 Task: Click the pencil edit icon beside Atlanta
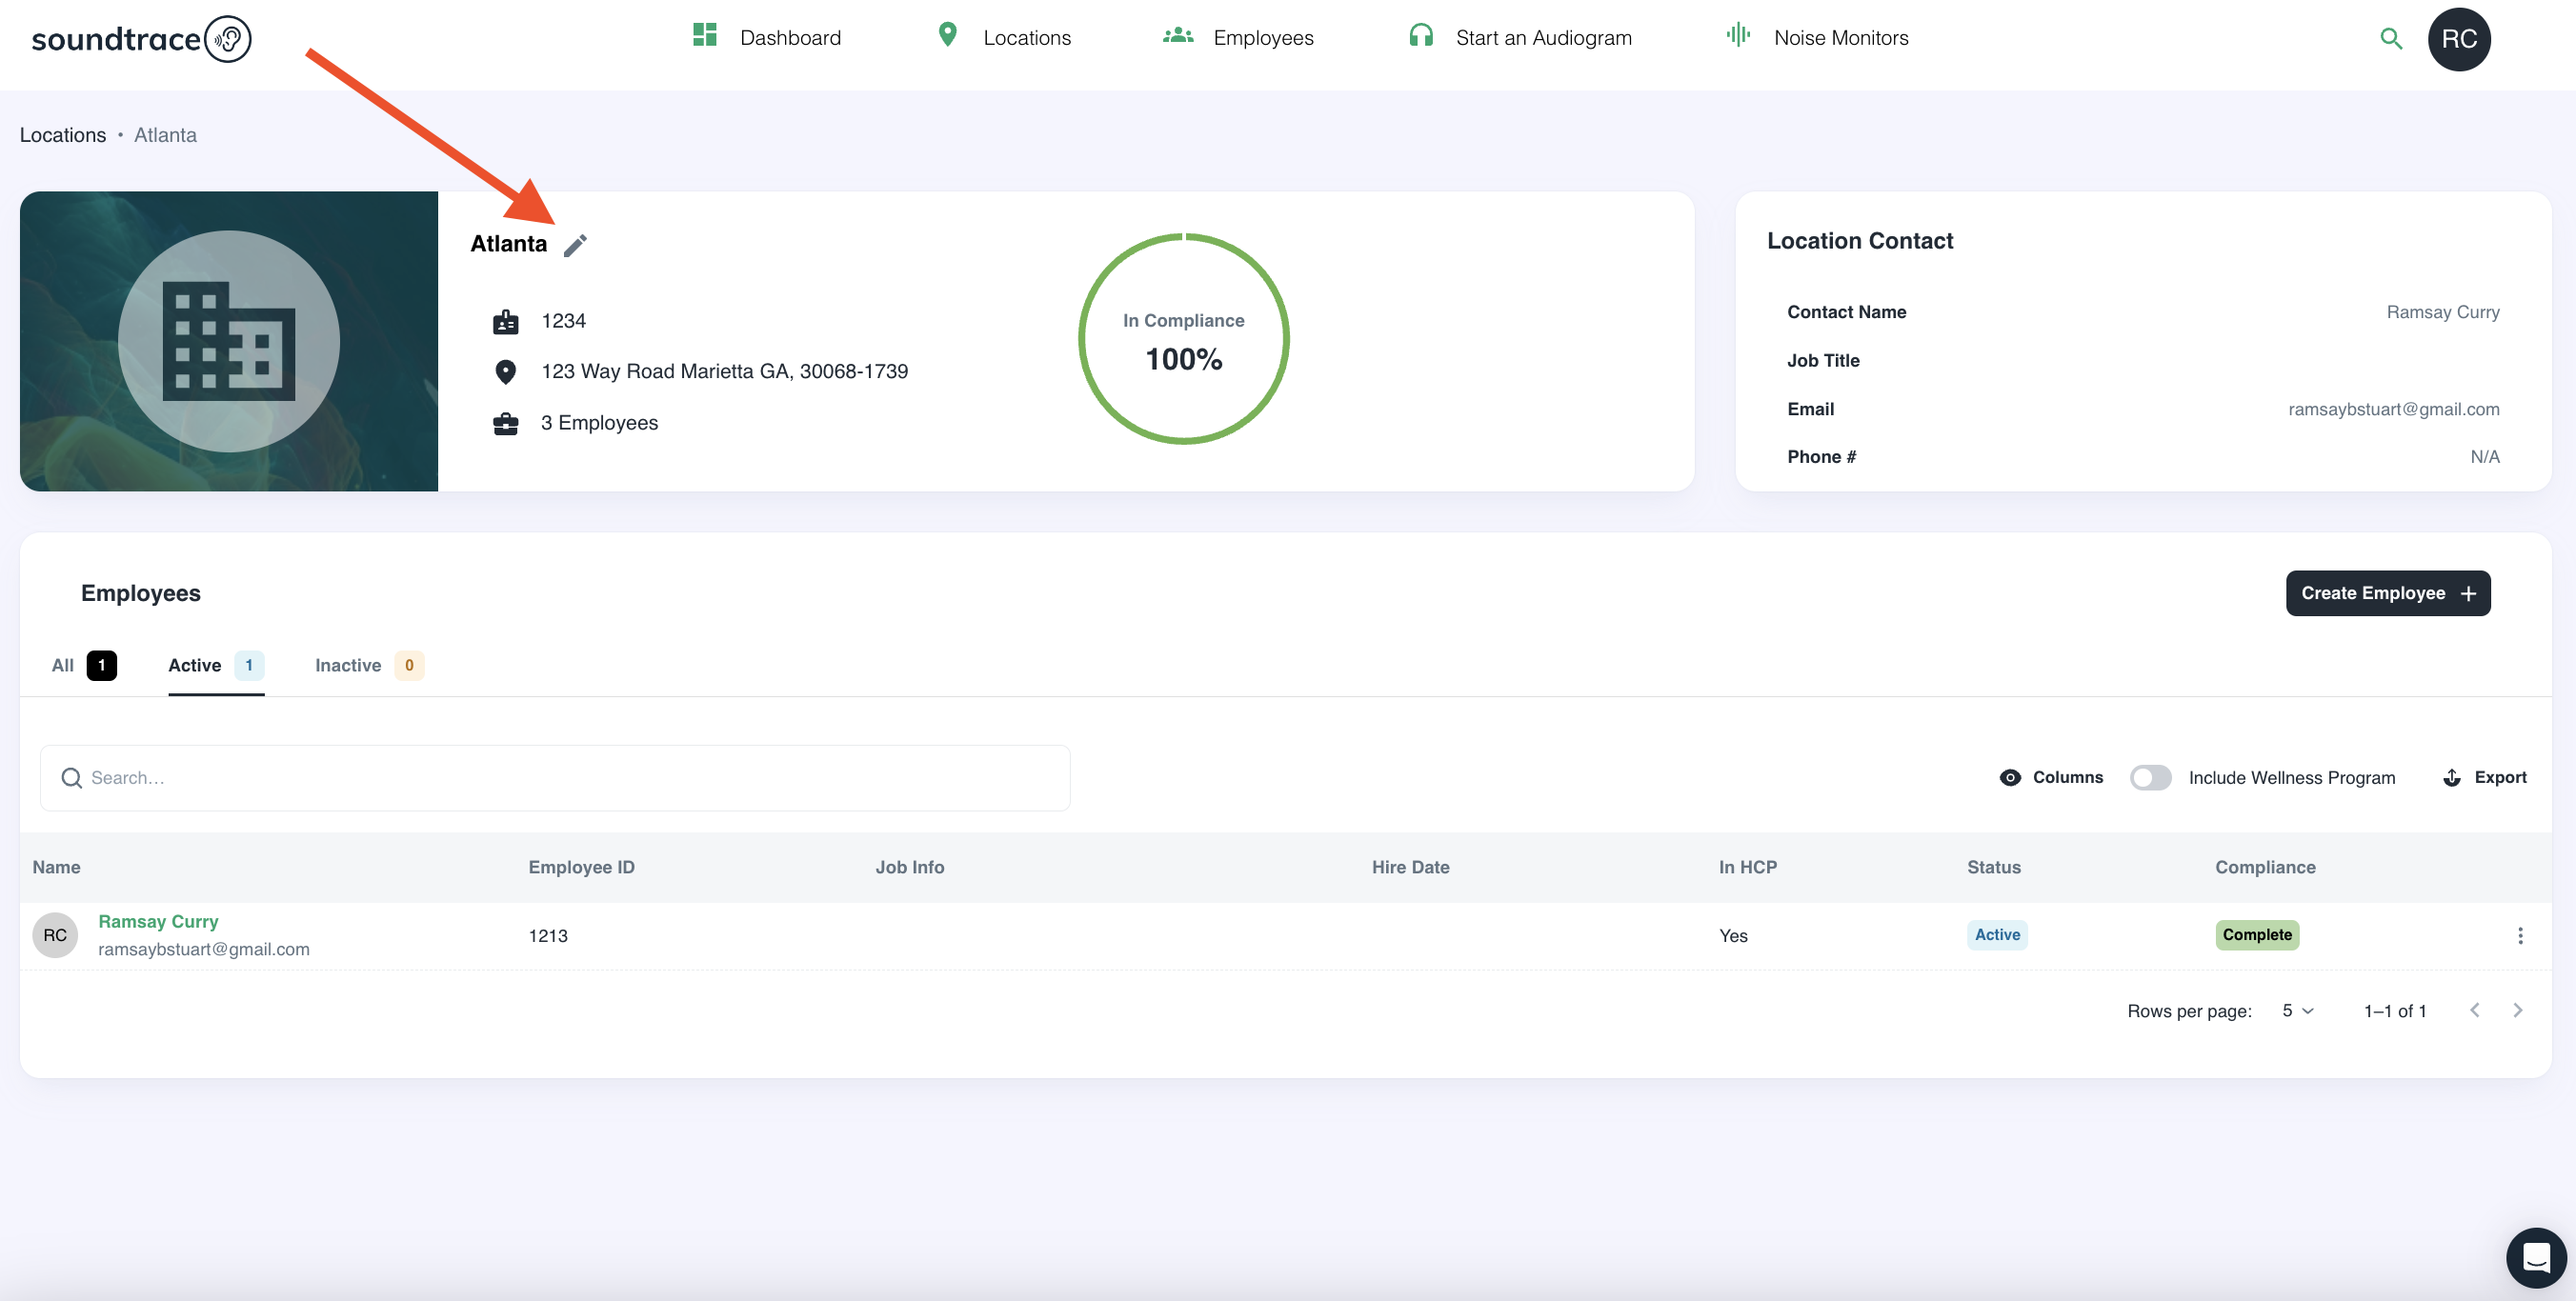tap(575, 245)
